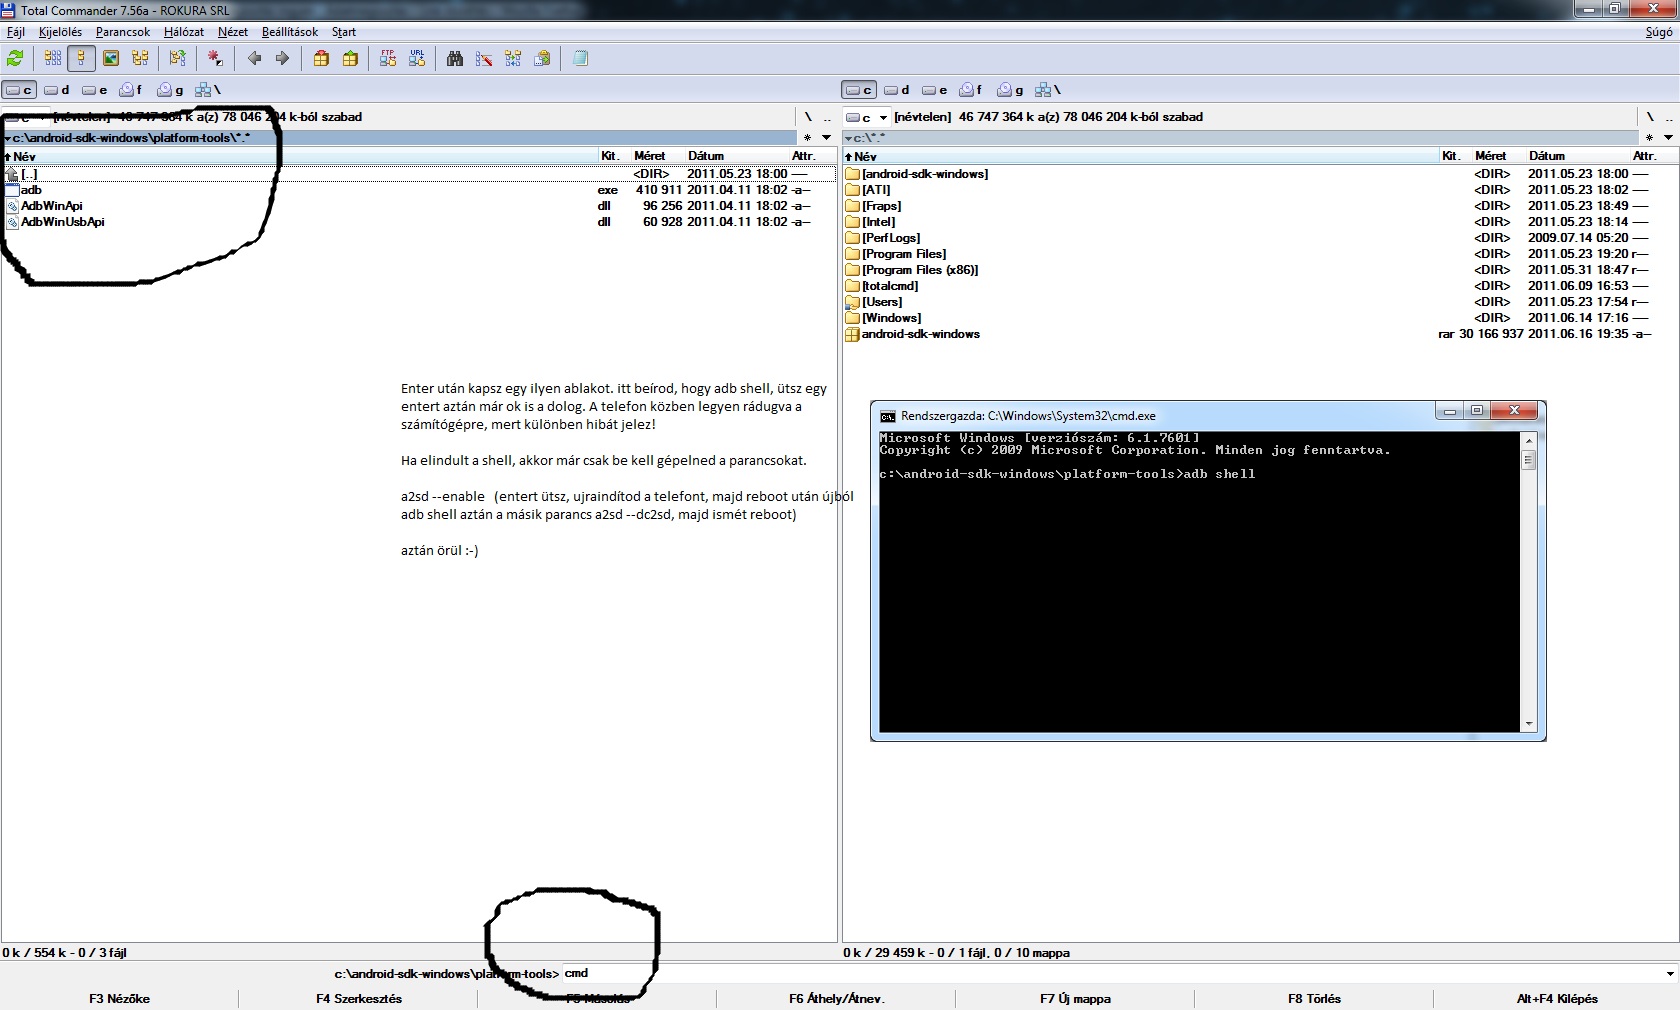The height and width of the screenshot is (1010, 1680).
Task: Click the red star filter icon
Action: click(215, 59)
